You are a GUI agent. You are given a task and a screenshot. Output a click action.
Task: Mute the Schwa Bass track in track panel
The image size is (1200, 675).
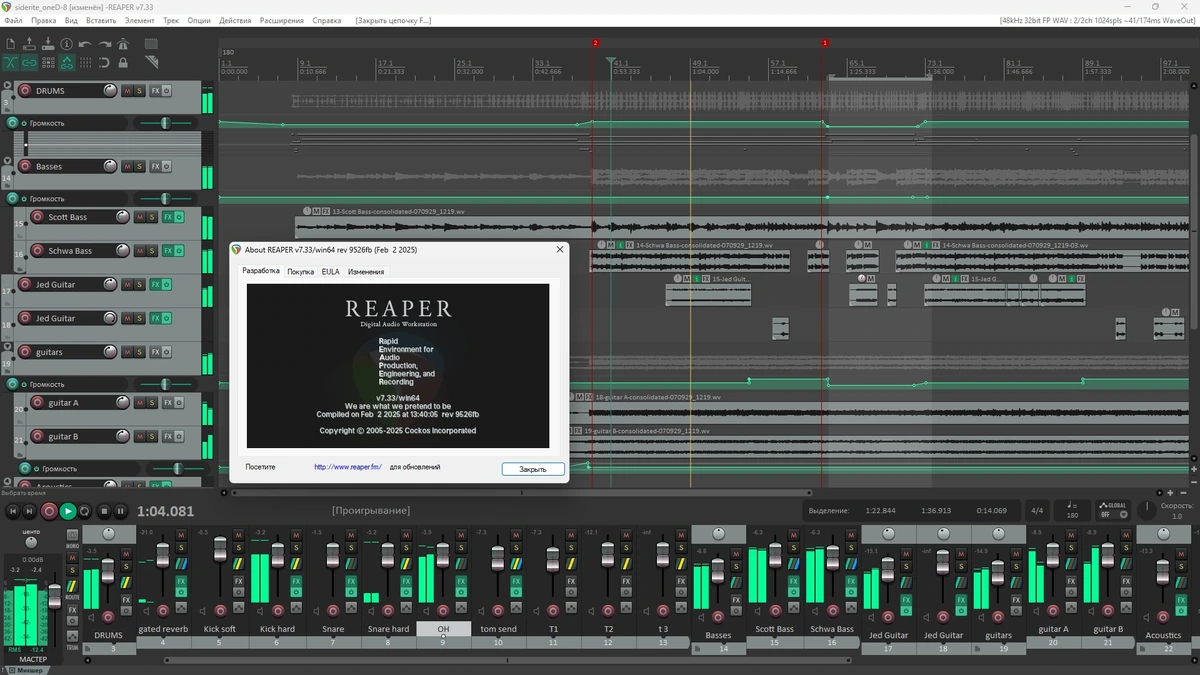point(140,251)
